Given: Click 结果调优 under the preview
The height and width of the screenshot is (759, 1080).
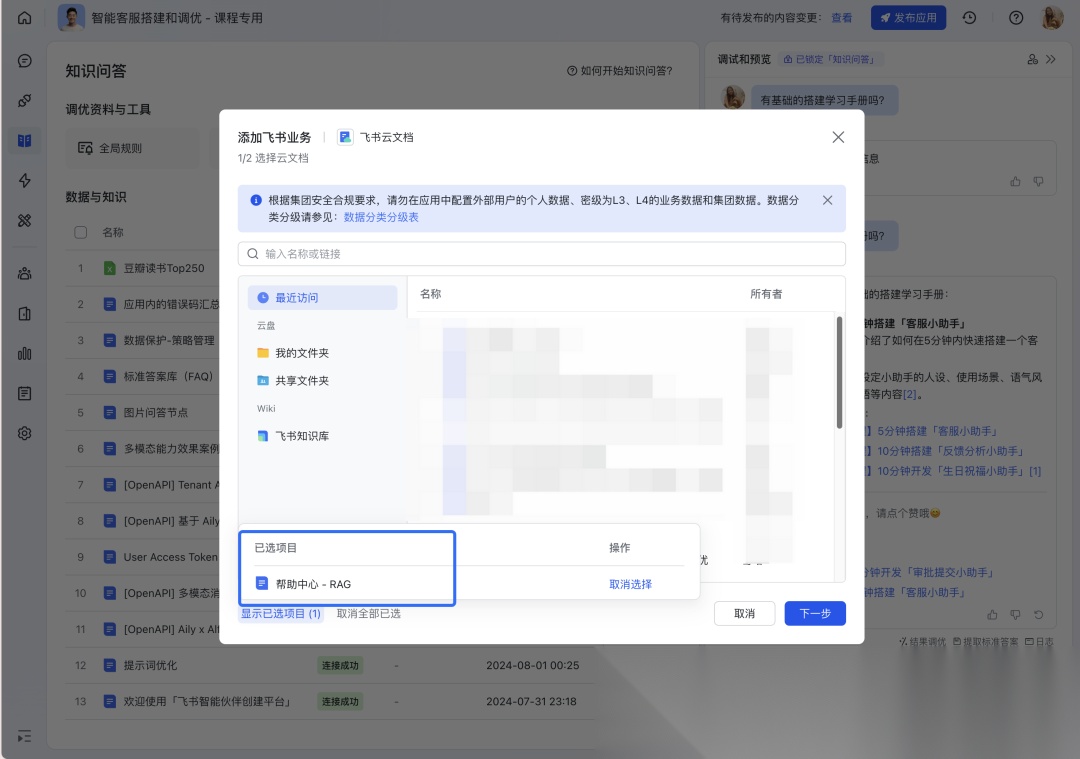Looking at the screenshot, I should (x=922, y=642).
